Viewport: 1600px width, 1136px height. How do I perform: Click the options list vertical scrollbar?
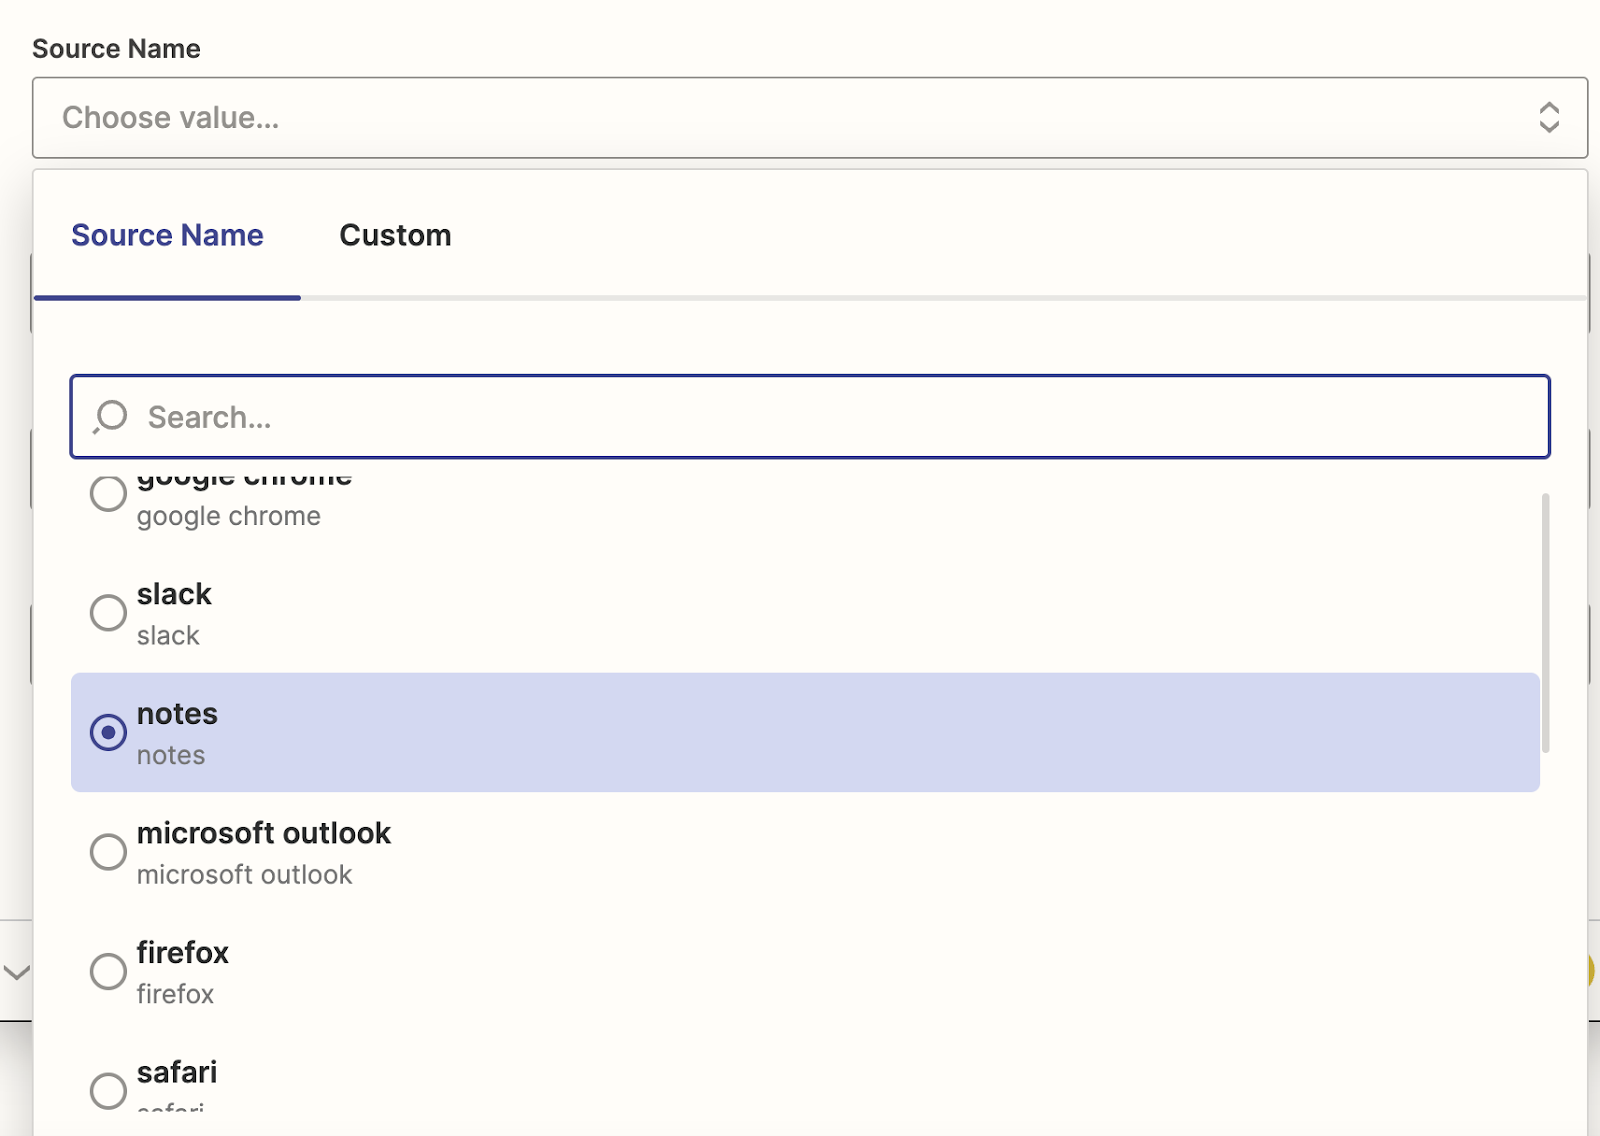point(1545,622)
